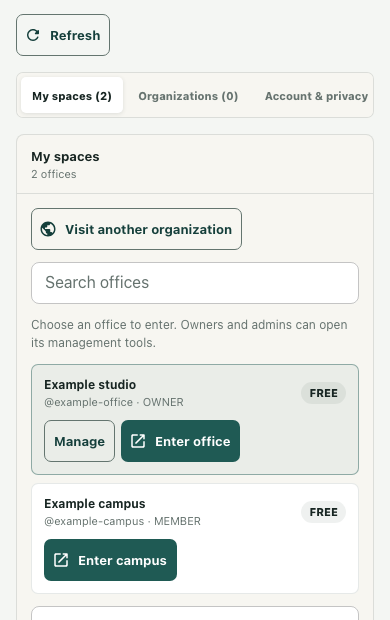Focus the Search offices field
Viewport: 390px width, 620px height.
tap(195, 283)
